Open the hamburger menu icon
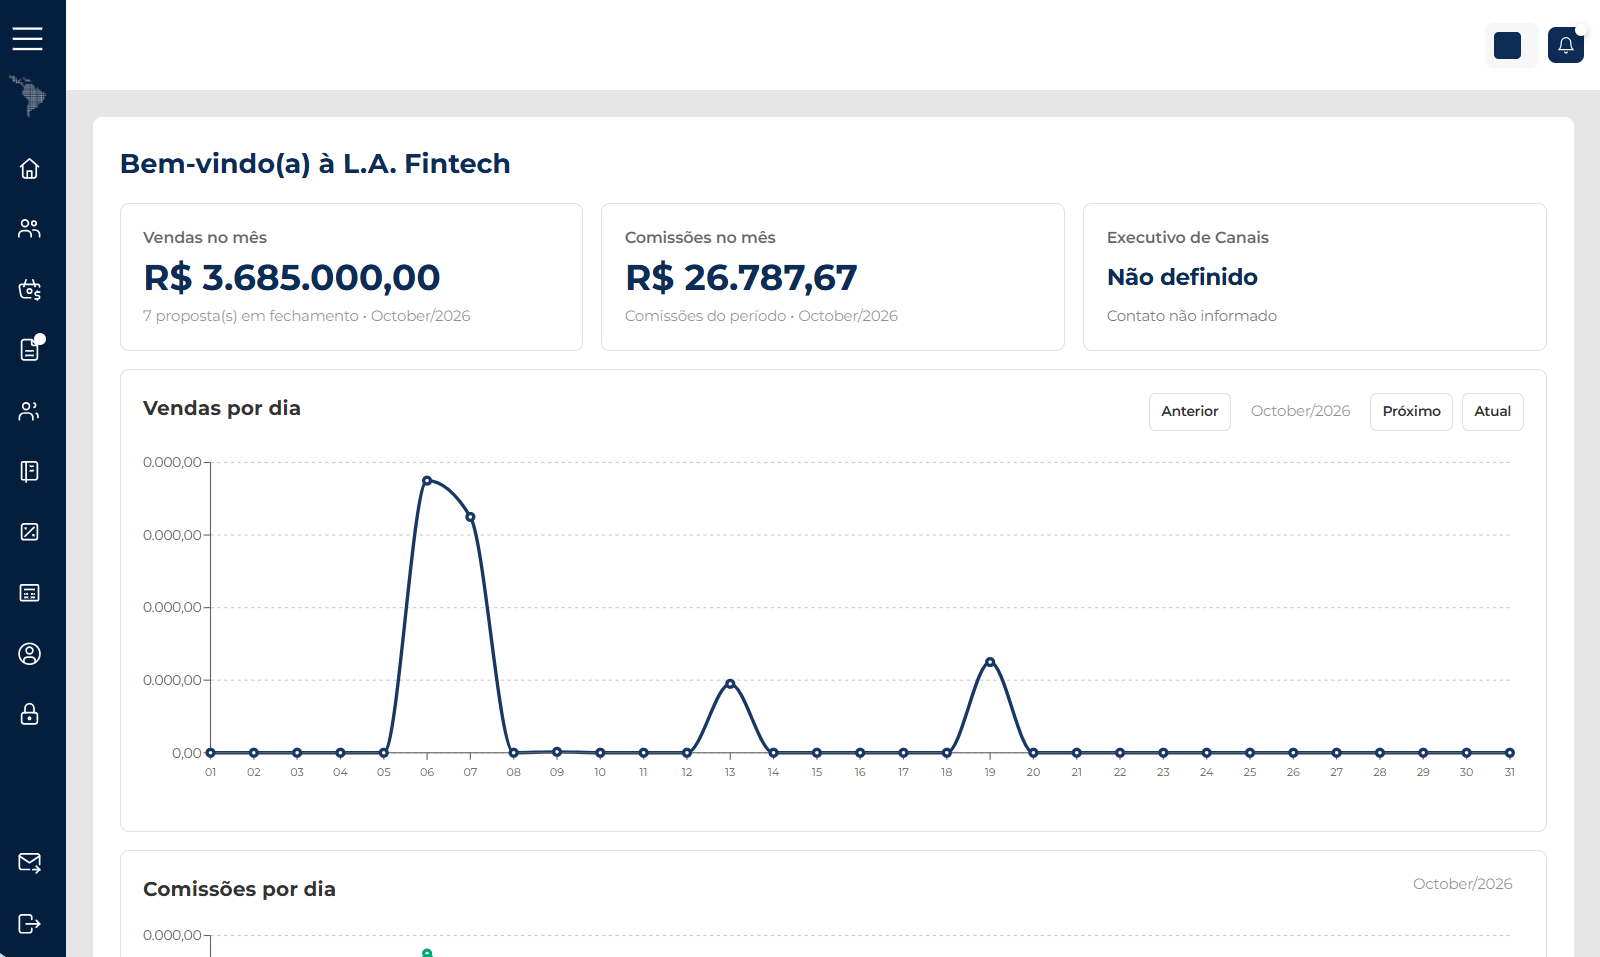Screen dimensions: 1600x957 click(28, 39)
